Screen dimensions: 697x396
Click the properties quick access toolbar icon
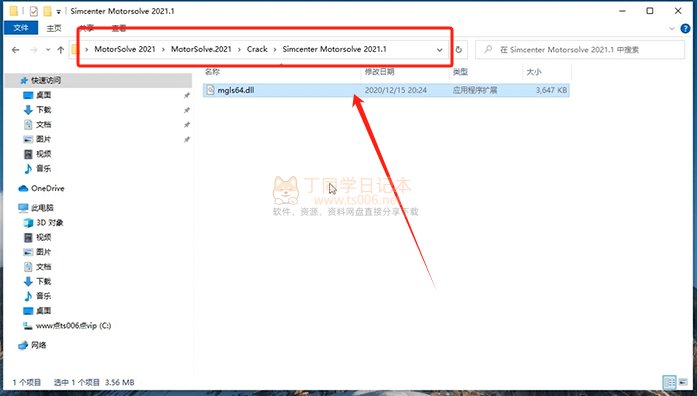click(34, 11)
